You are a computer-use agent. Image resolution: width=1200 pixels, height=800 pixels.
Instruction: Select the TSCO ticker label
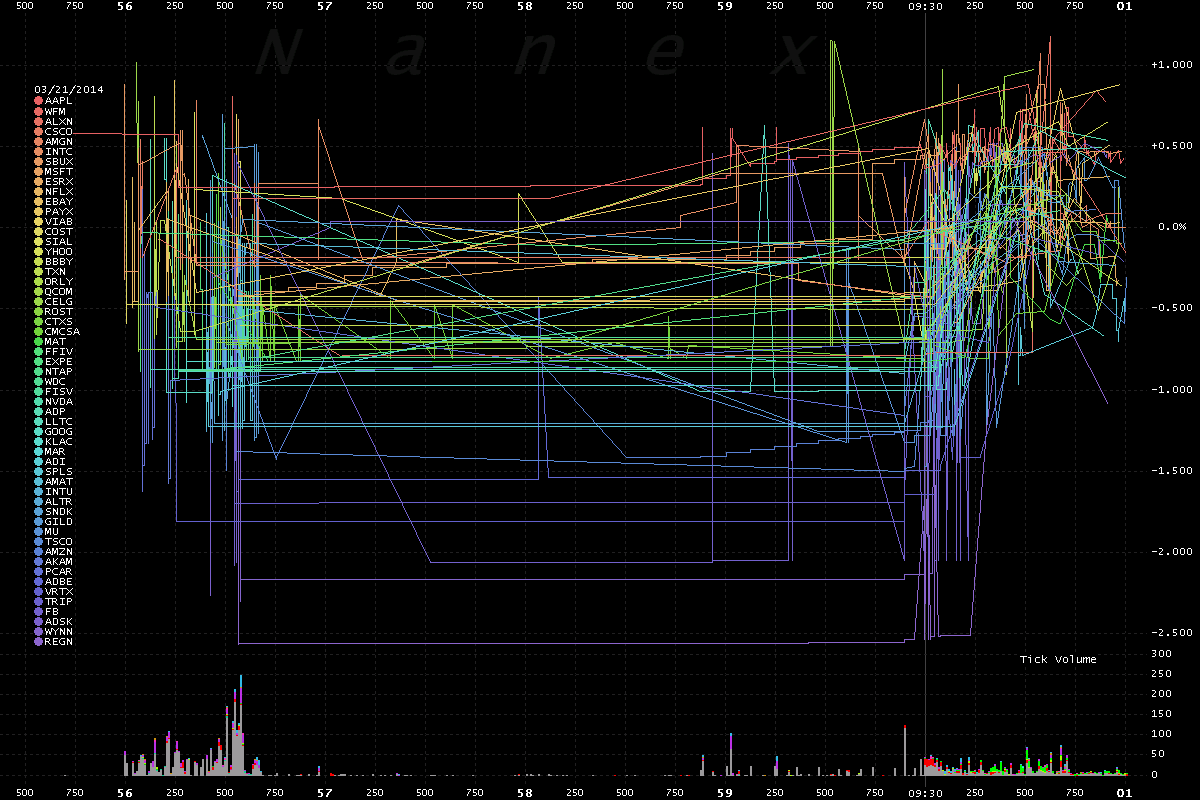click(x=59, y=541)
